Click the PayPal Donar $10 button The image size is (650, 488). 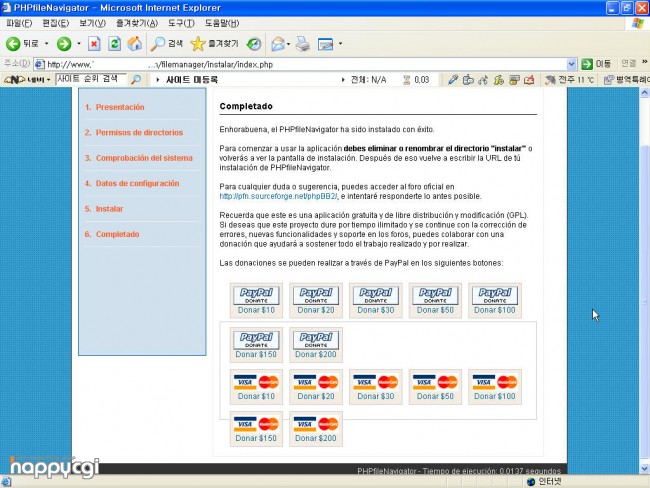[256, 301]
